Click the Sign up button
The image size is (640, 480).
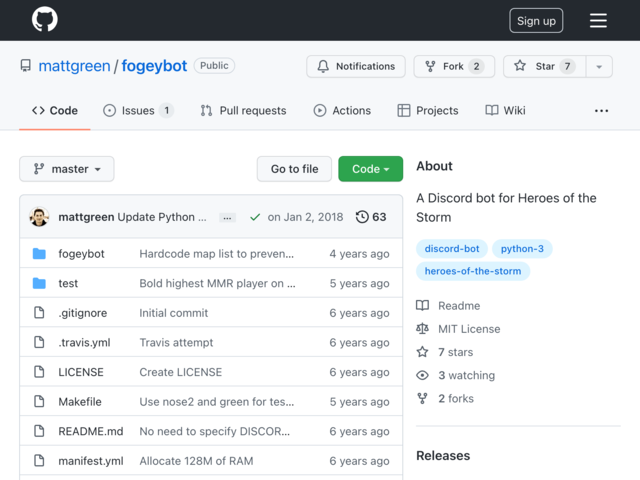(536, 21)
